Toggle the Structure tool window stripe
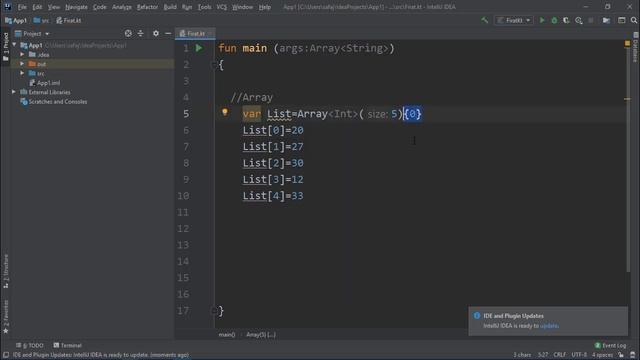The height and width of the screenshot is (360, 640). click(6, 271)
